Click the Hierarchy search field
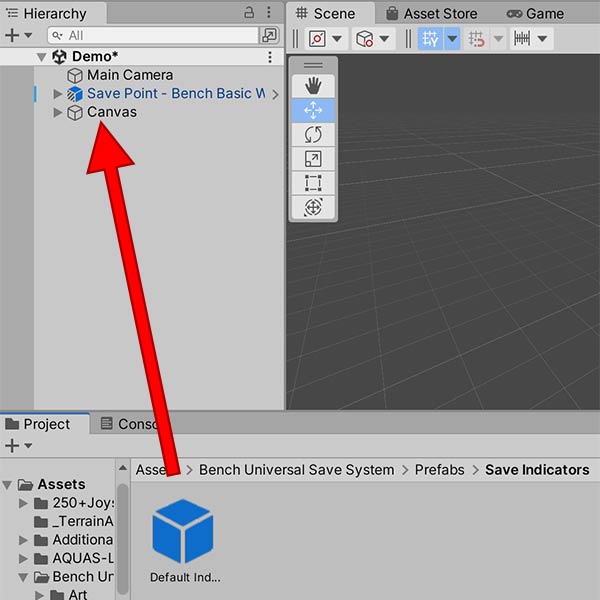Screen dimensions: 600x600 pyautogui.click(x=153, y=36)
